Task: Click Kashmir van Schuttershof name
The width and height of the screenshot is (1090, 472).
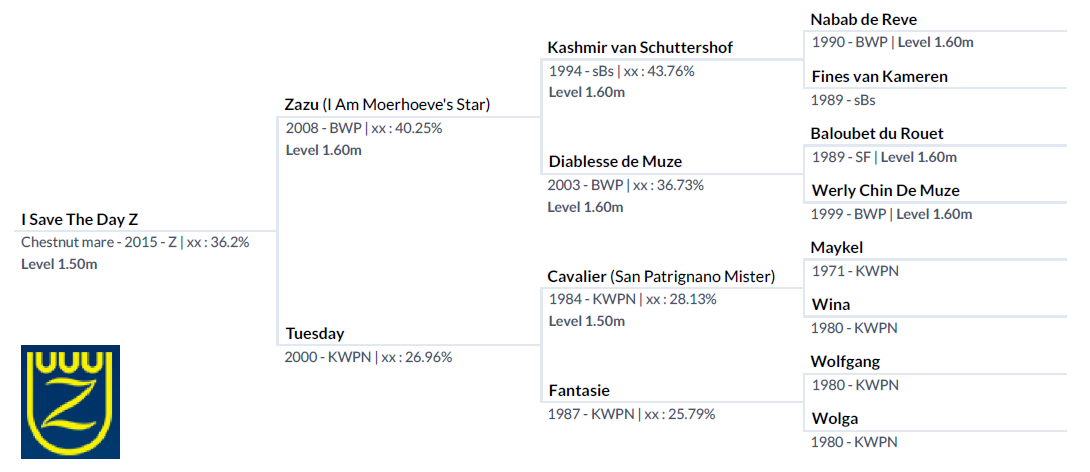Action: (x=640, y=48)
